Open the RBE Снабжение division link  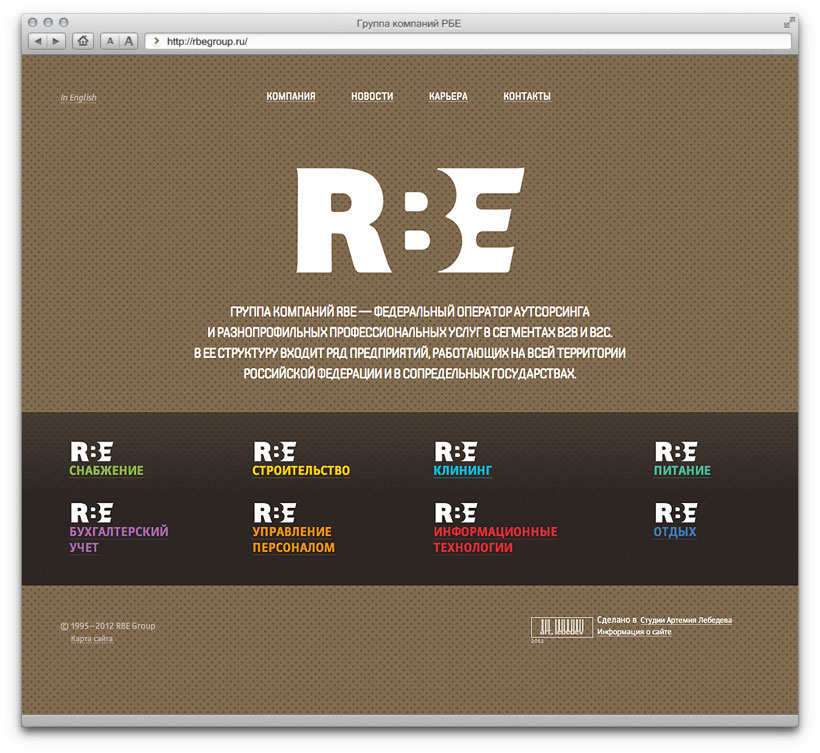click(107, 470)
